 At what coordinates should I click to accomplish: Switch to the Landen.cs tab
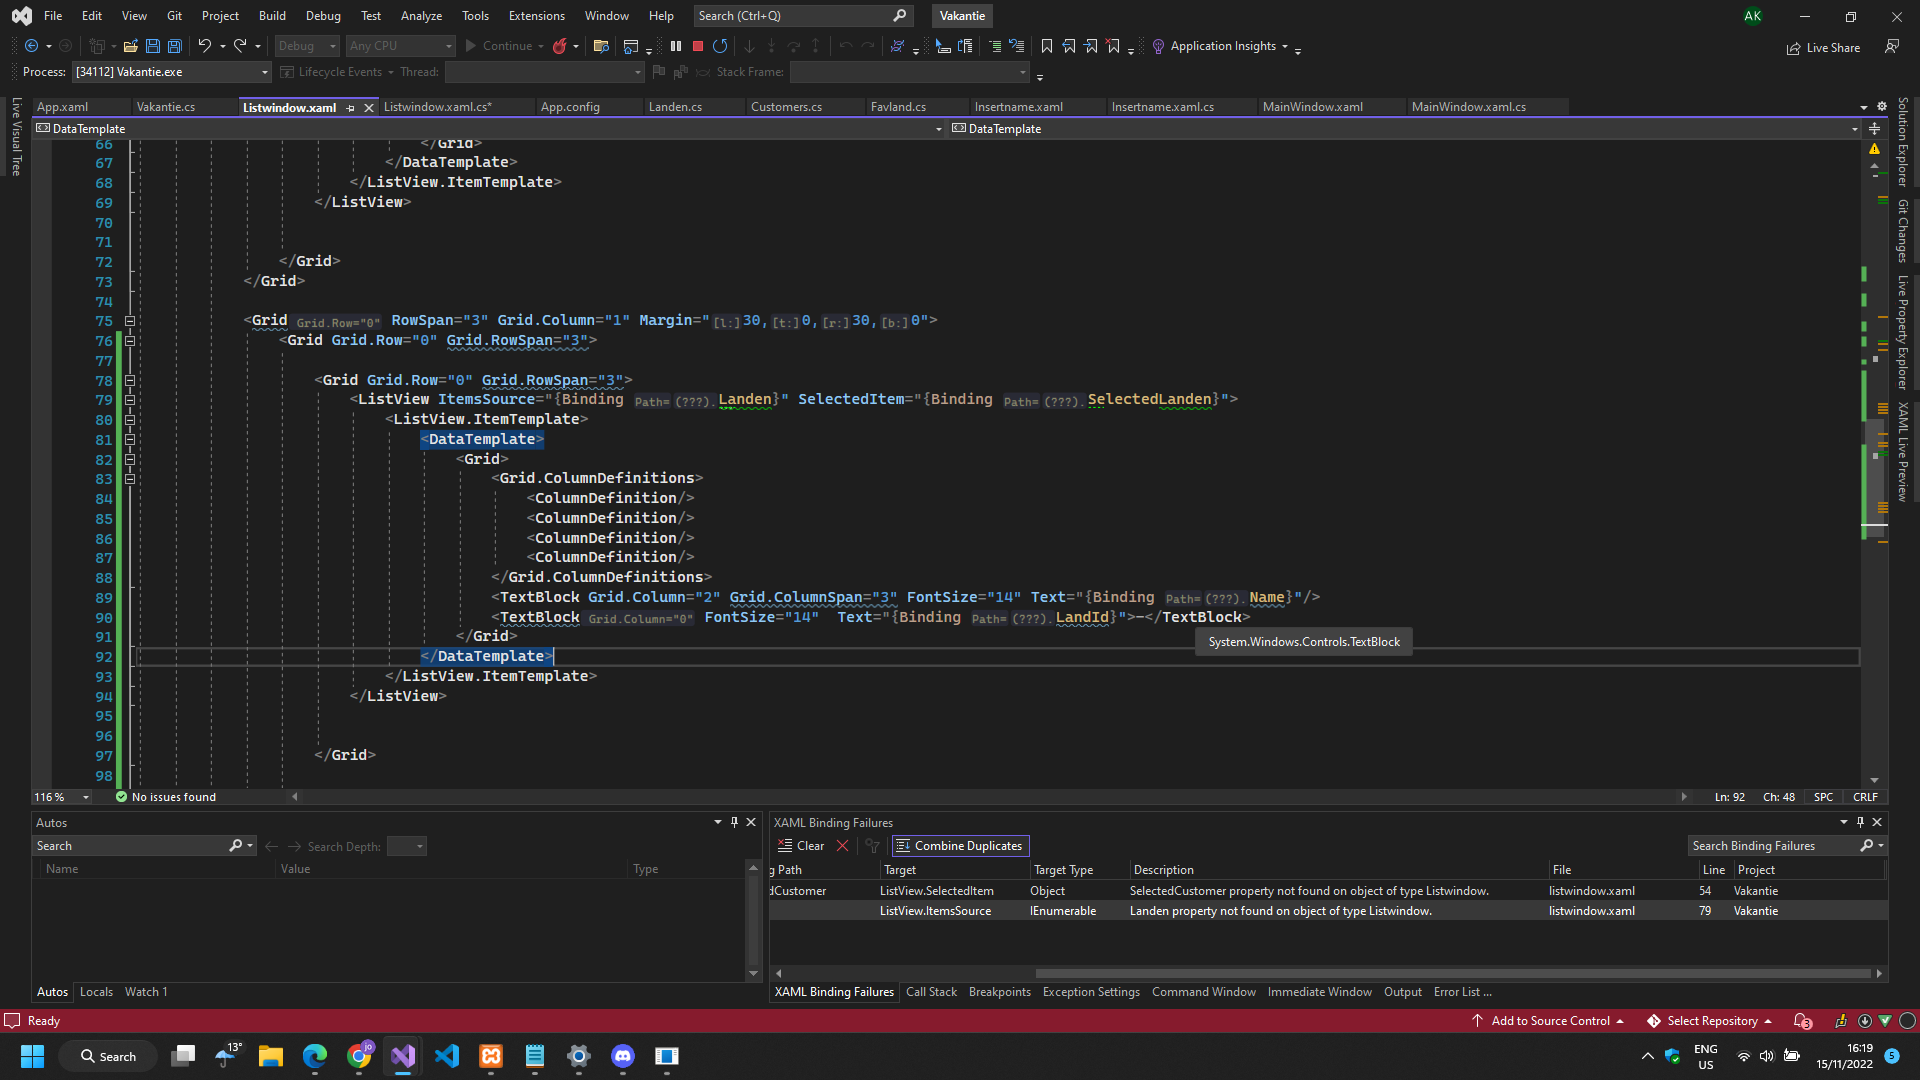coord(677,106)
